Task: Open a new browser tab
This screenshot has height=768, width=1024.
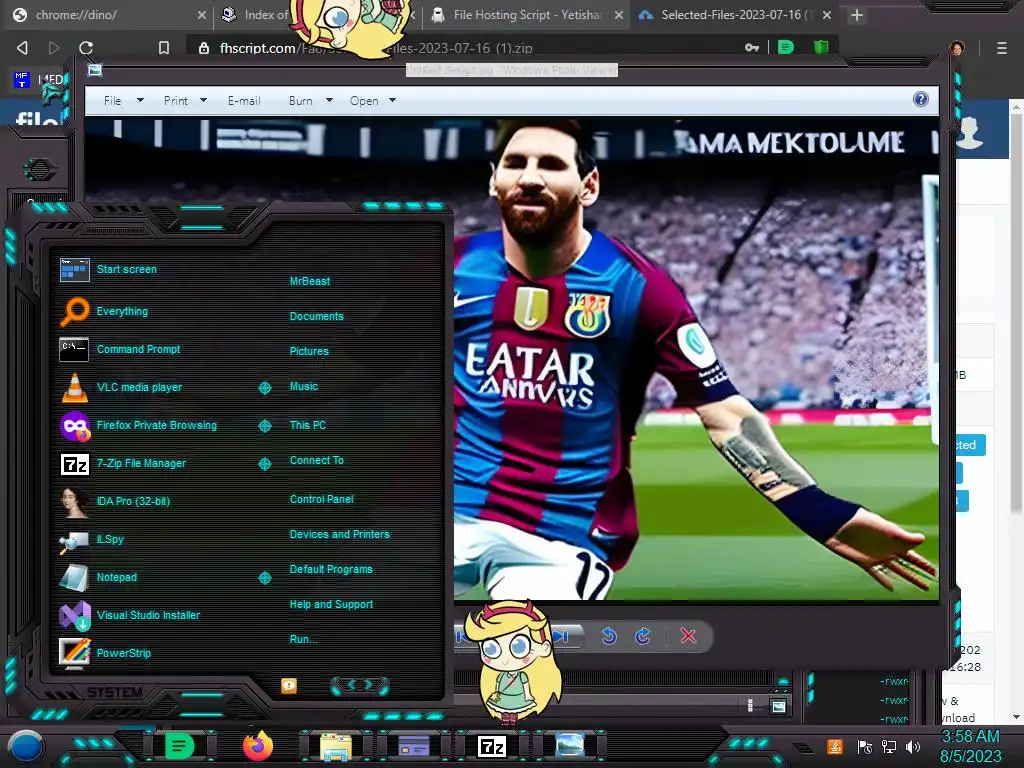Action: 857,15
